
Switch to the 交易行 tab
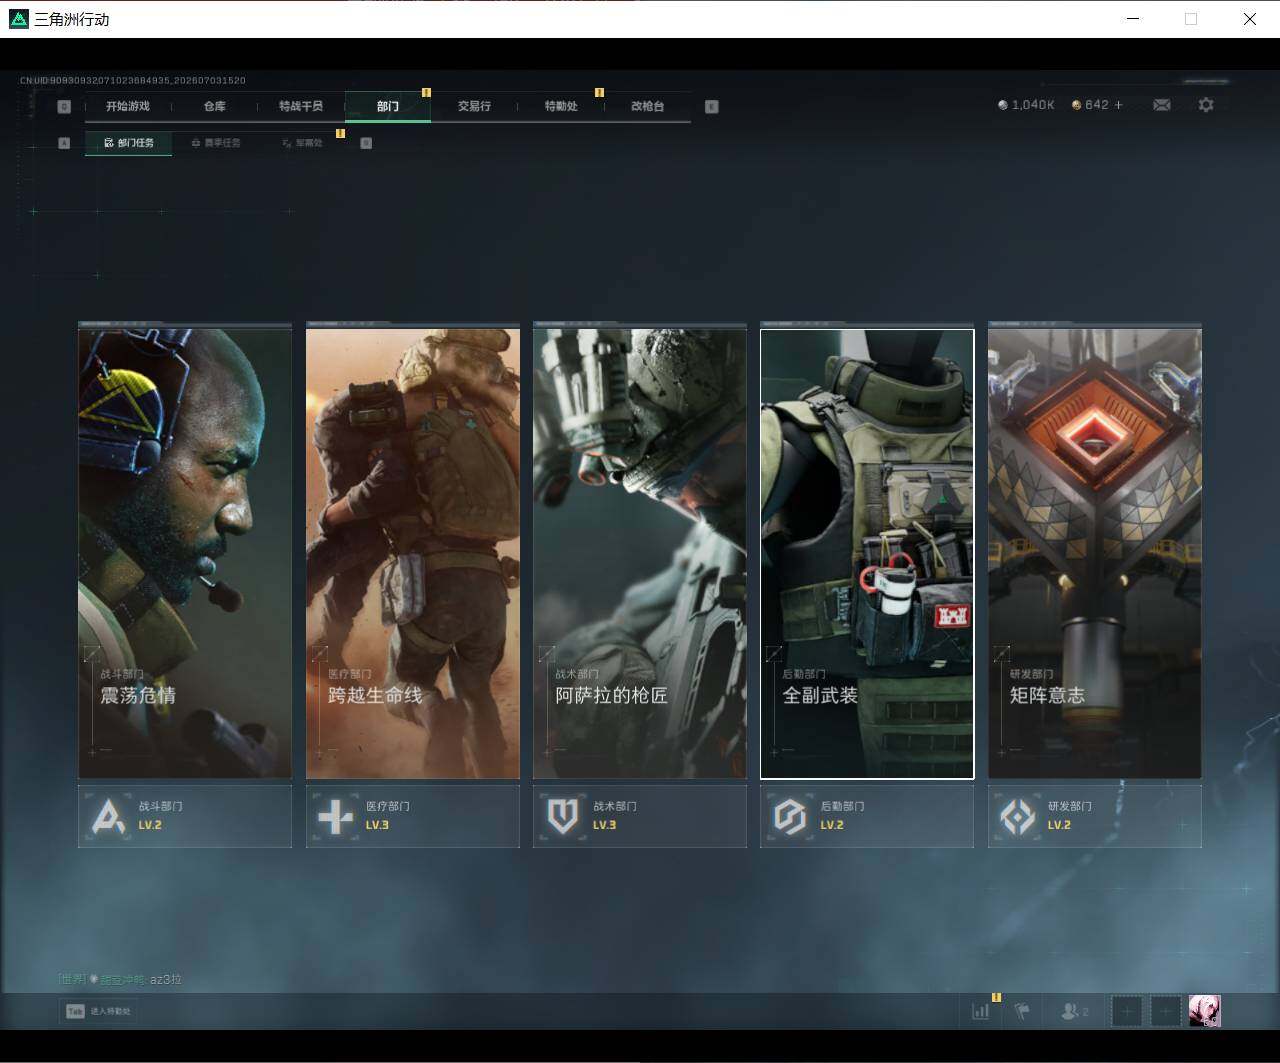[x=474, y=106]
